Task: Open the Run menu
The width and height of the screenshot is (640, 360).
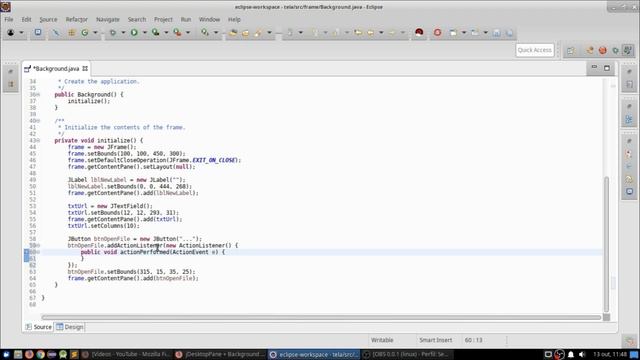Action: 186,19
